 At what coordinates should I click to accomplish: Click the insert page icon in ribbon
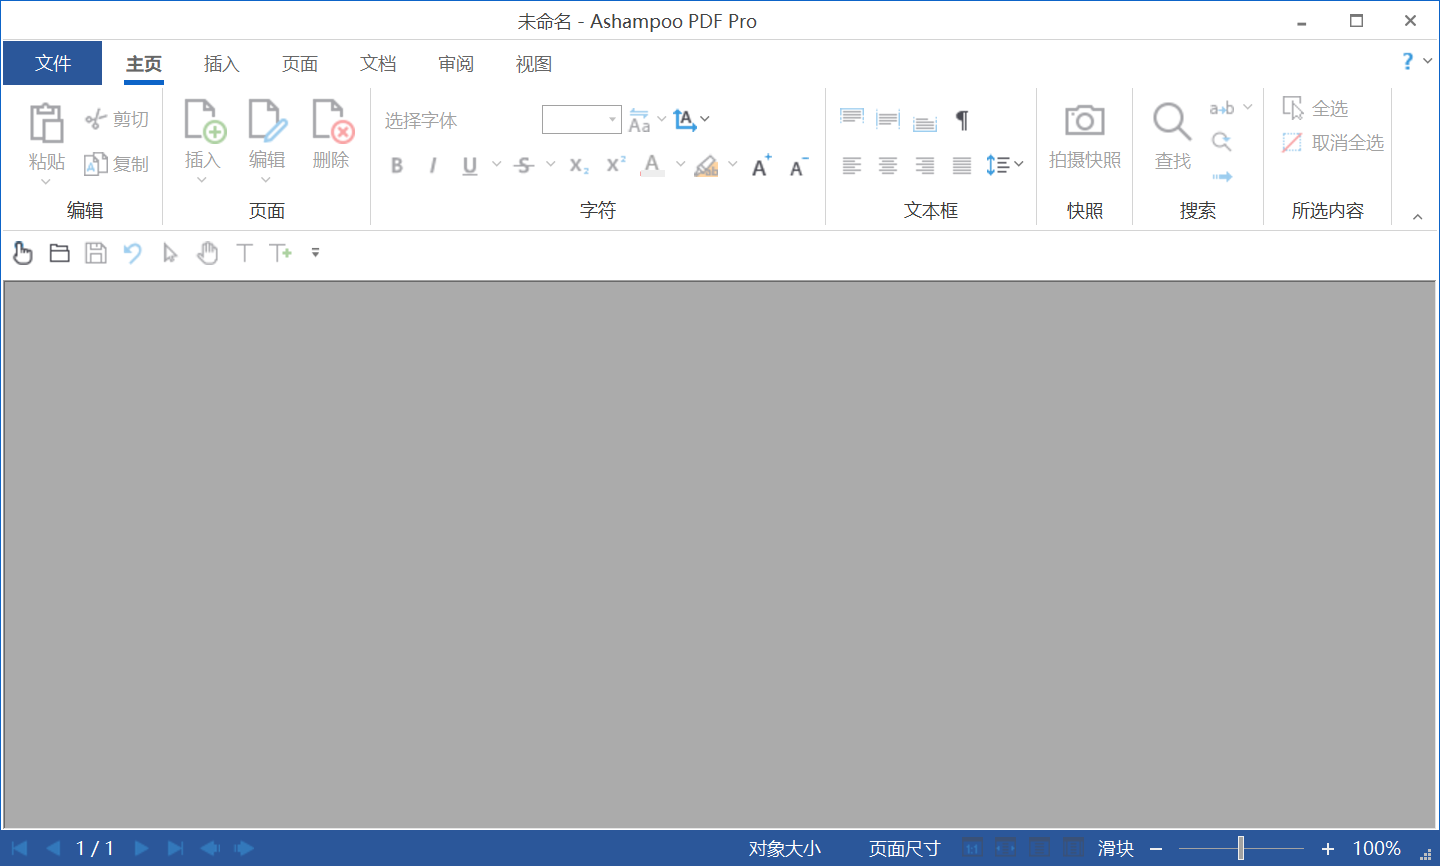203,121
